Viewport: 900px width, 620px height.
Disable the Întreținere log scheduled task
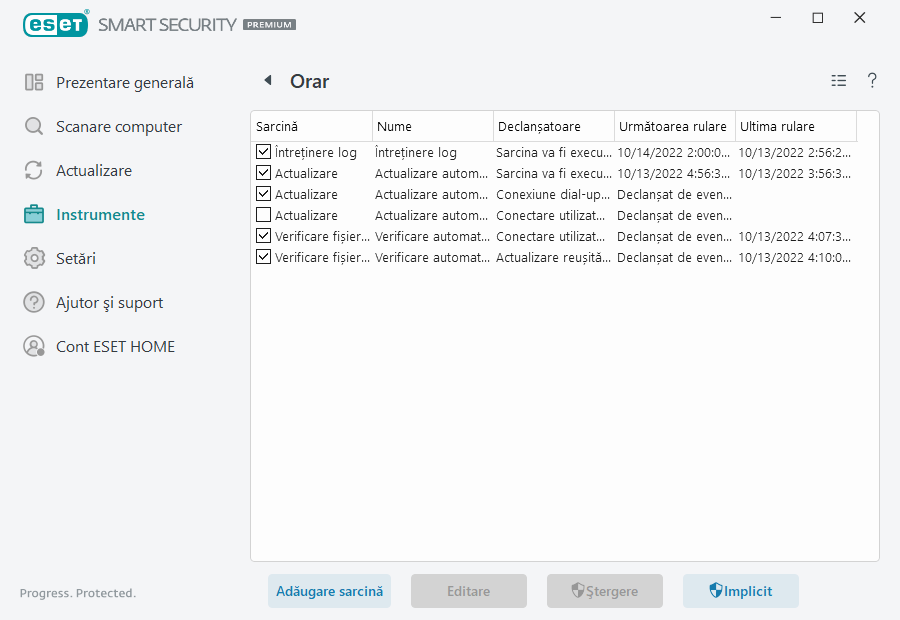263,152
